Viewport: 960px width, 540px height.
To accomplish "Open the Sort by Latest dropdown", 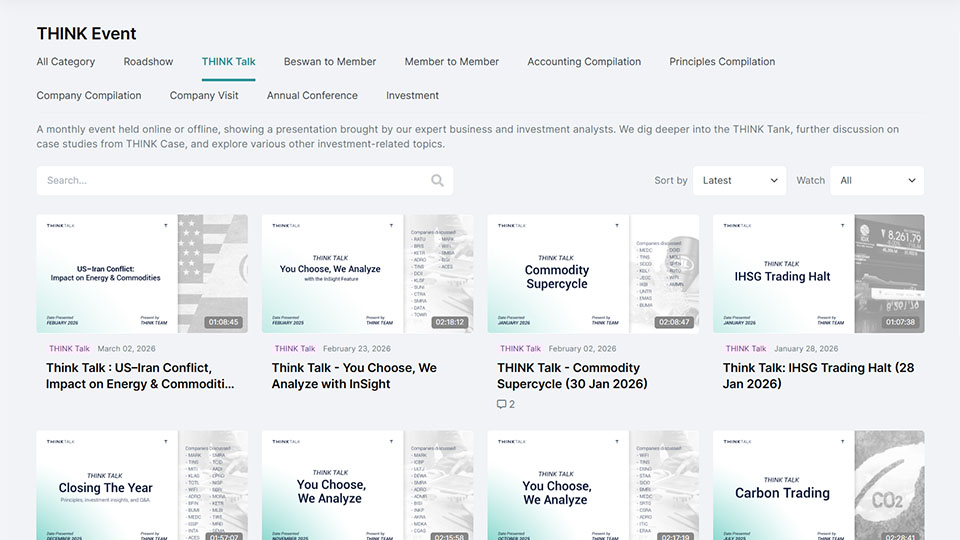I will pos(739,181).
